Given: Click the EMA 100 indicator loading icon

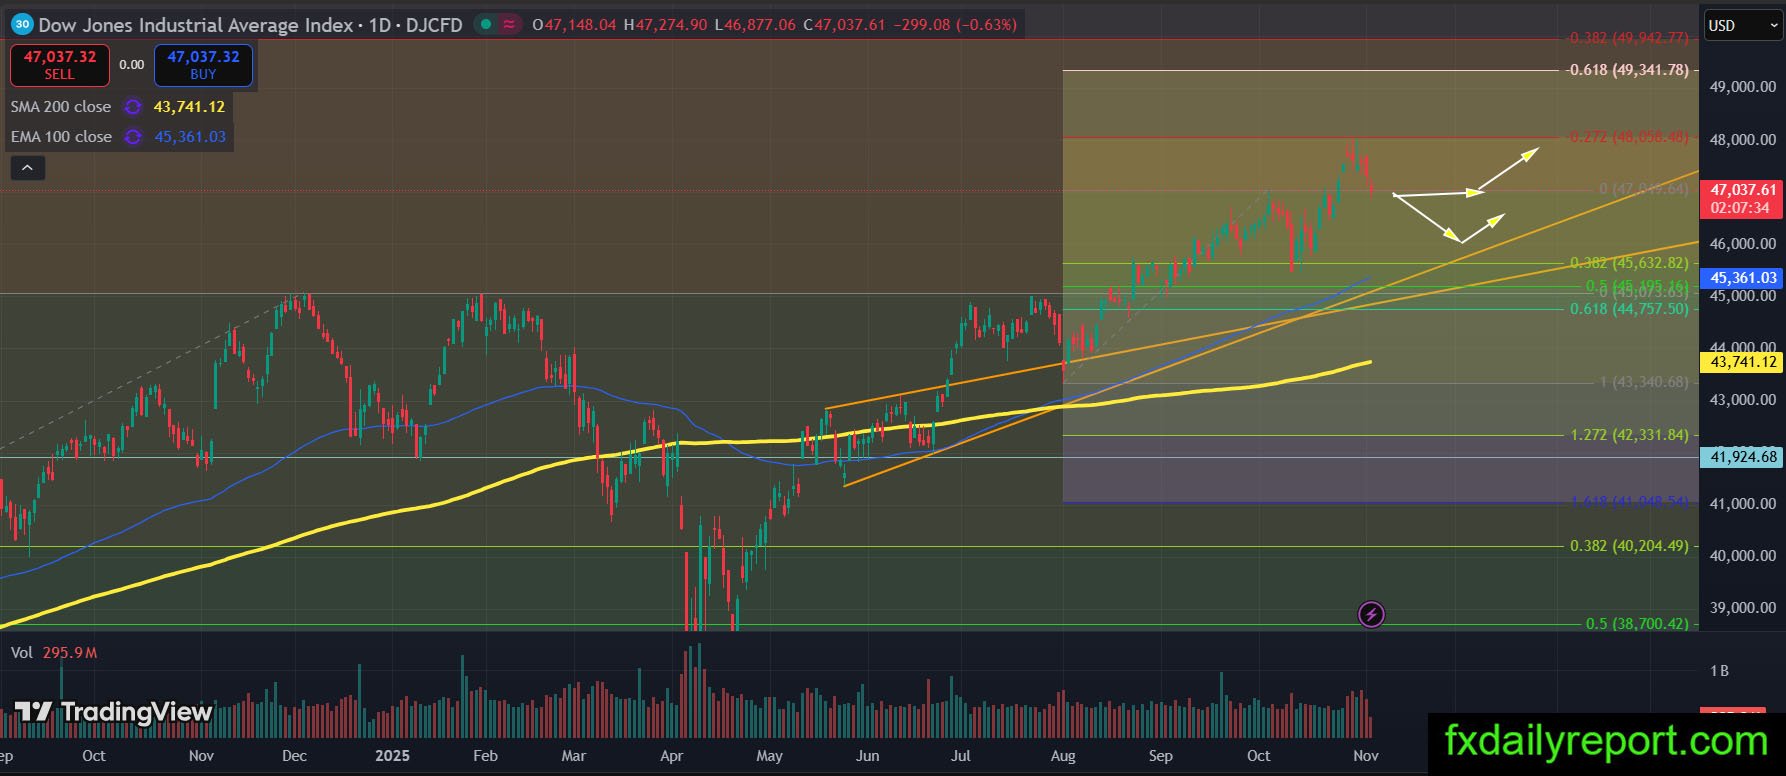Looking at the screenshot, I should (x=133, y=137).
